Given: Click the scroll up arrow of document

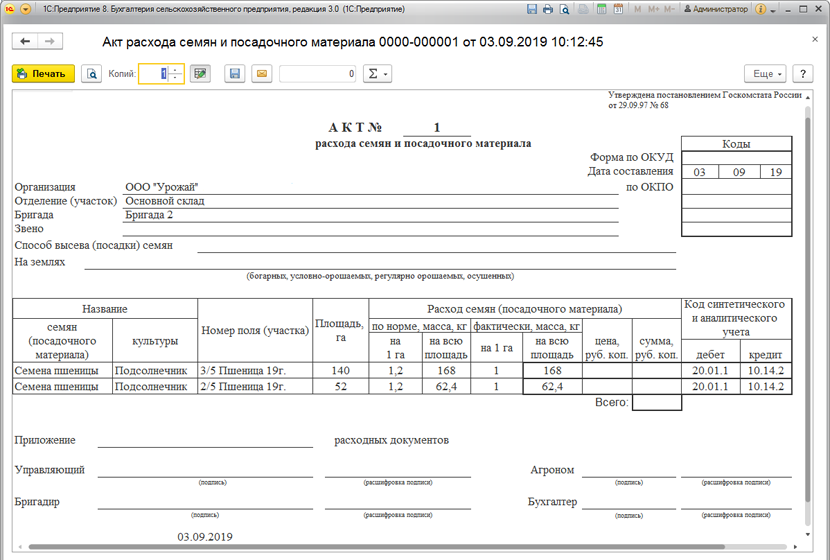Looking at the screenshot, I should click(807, 97).
